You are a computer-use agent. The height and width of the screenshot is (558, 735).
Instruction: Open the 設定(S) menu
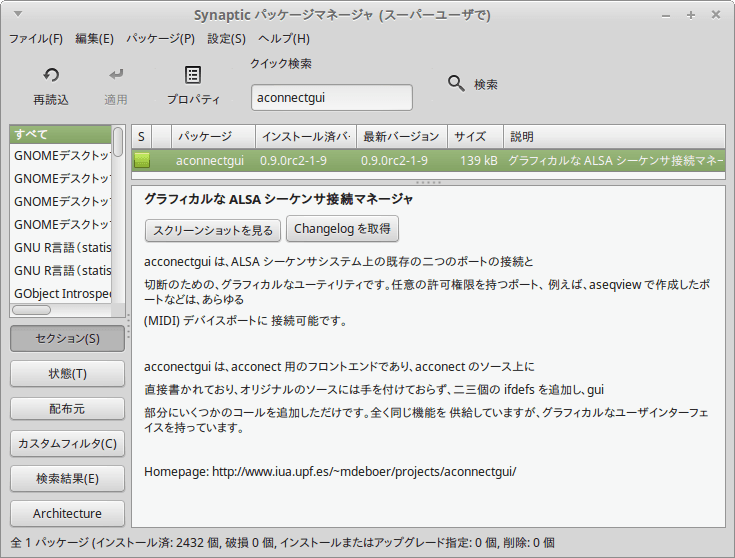[x=226, y=38]
